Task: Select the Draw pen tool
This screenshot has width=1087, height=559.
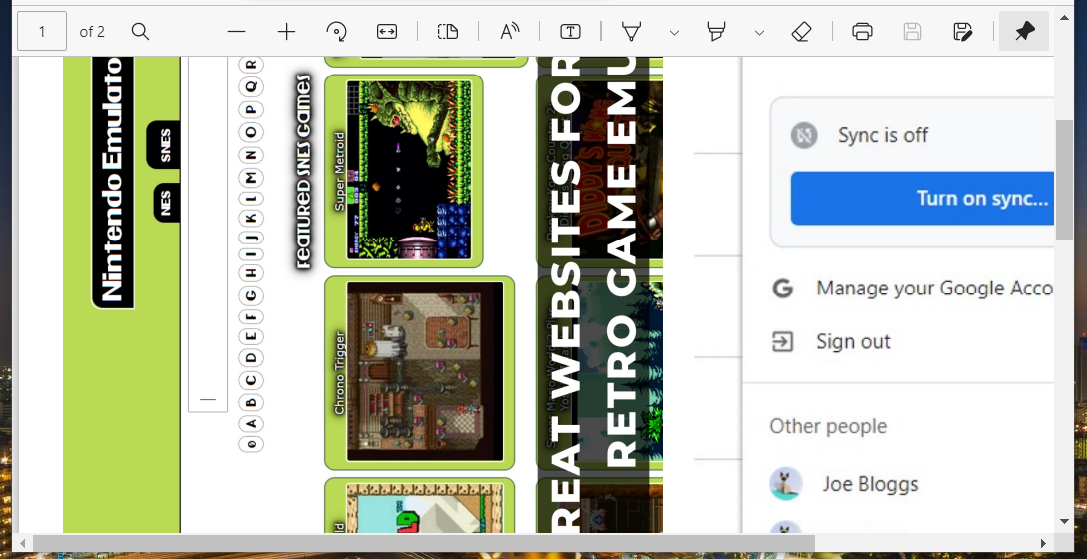Action: (631, 31)
